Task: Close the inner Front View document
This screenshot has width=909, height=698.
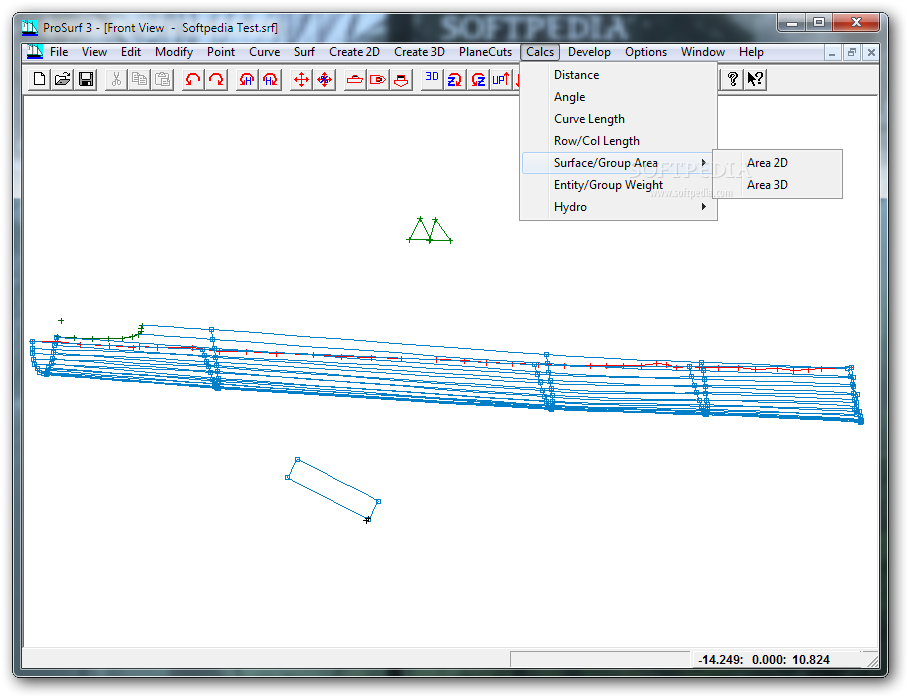Action: pyautogui.click(x=871, y=53)
